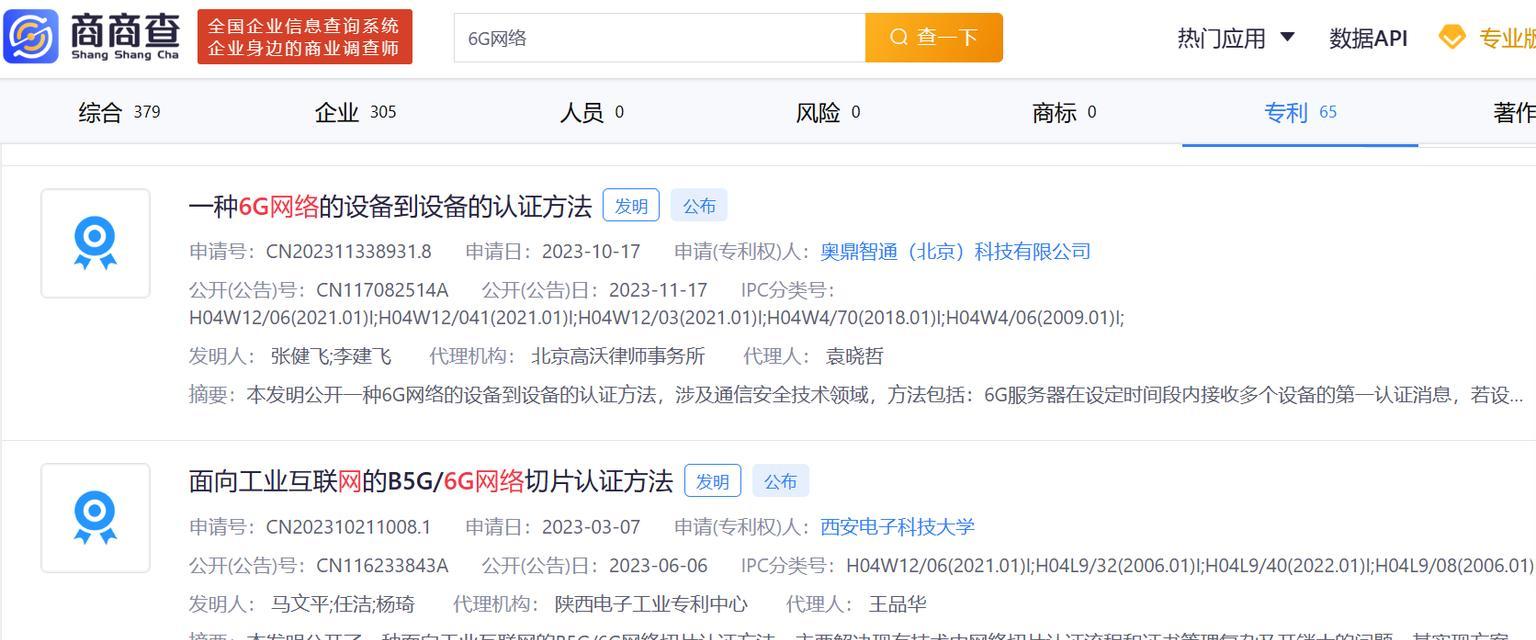This screenshot has width=1536, height=640.
Task: Open applicant 西安电子科技大学
Action: [x=897, y=526]
